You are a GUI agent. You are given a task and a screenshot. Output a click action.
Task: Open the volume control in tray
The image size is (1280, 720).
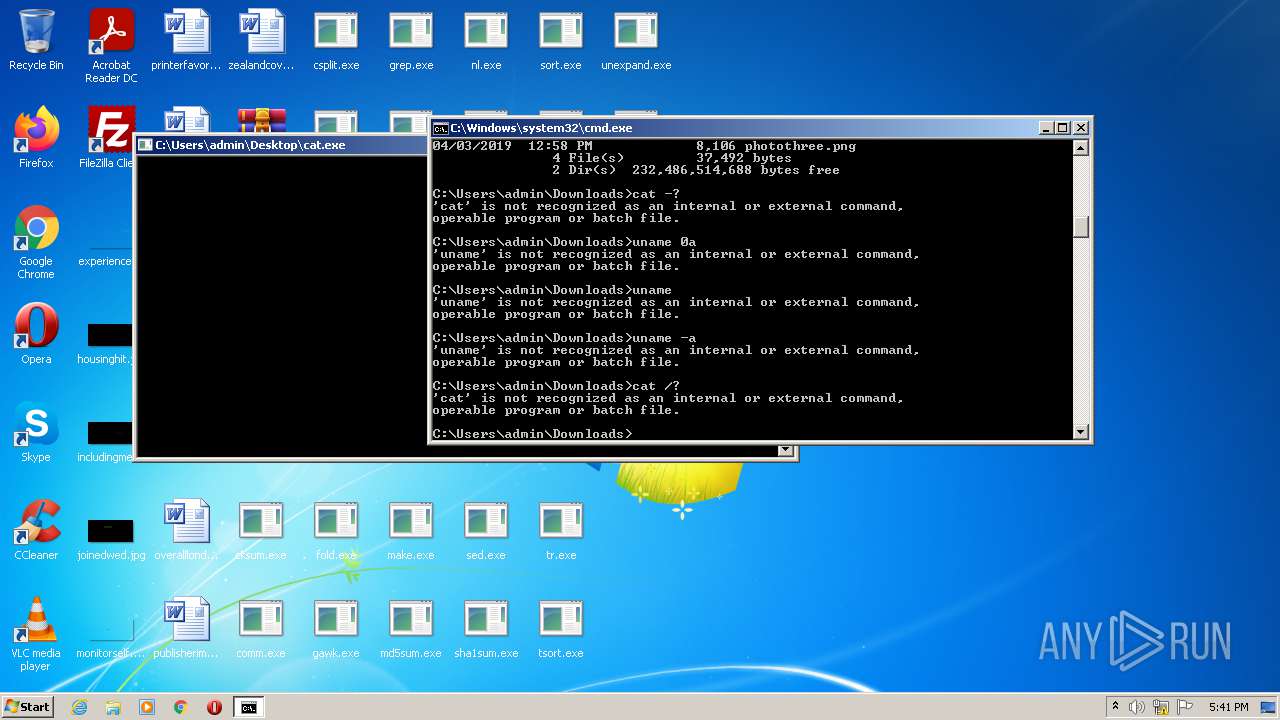[x=1137, y=707]
